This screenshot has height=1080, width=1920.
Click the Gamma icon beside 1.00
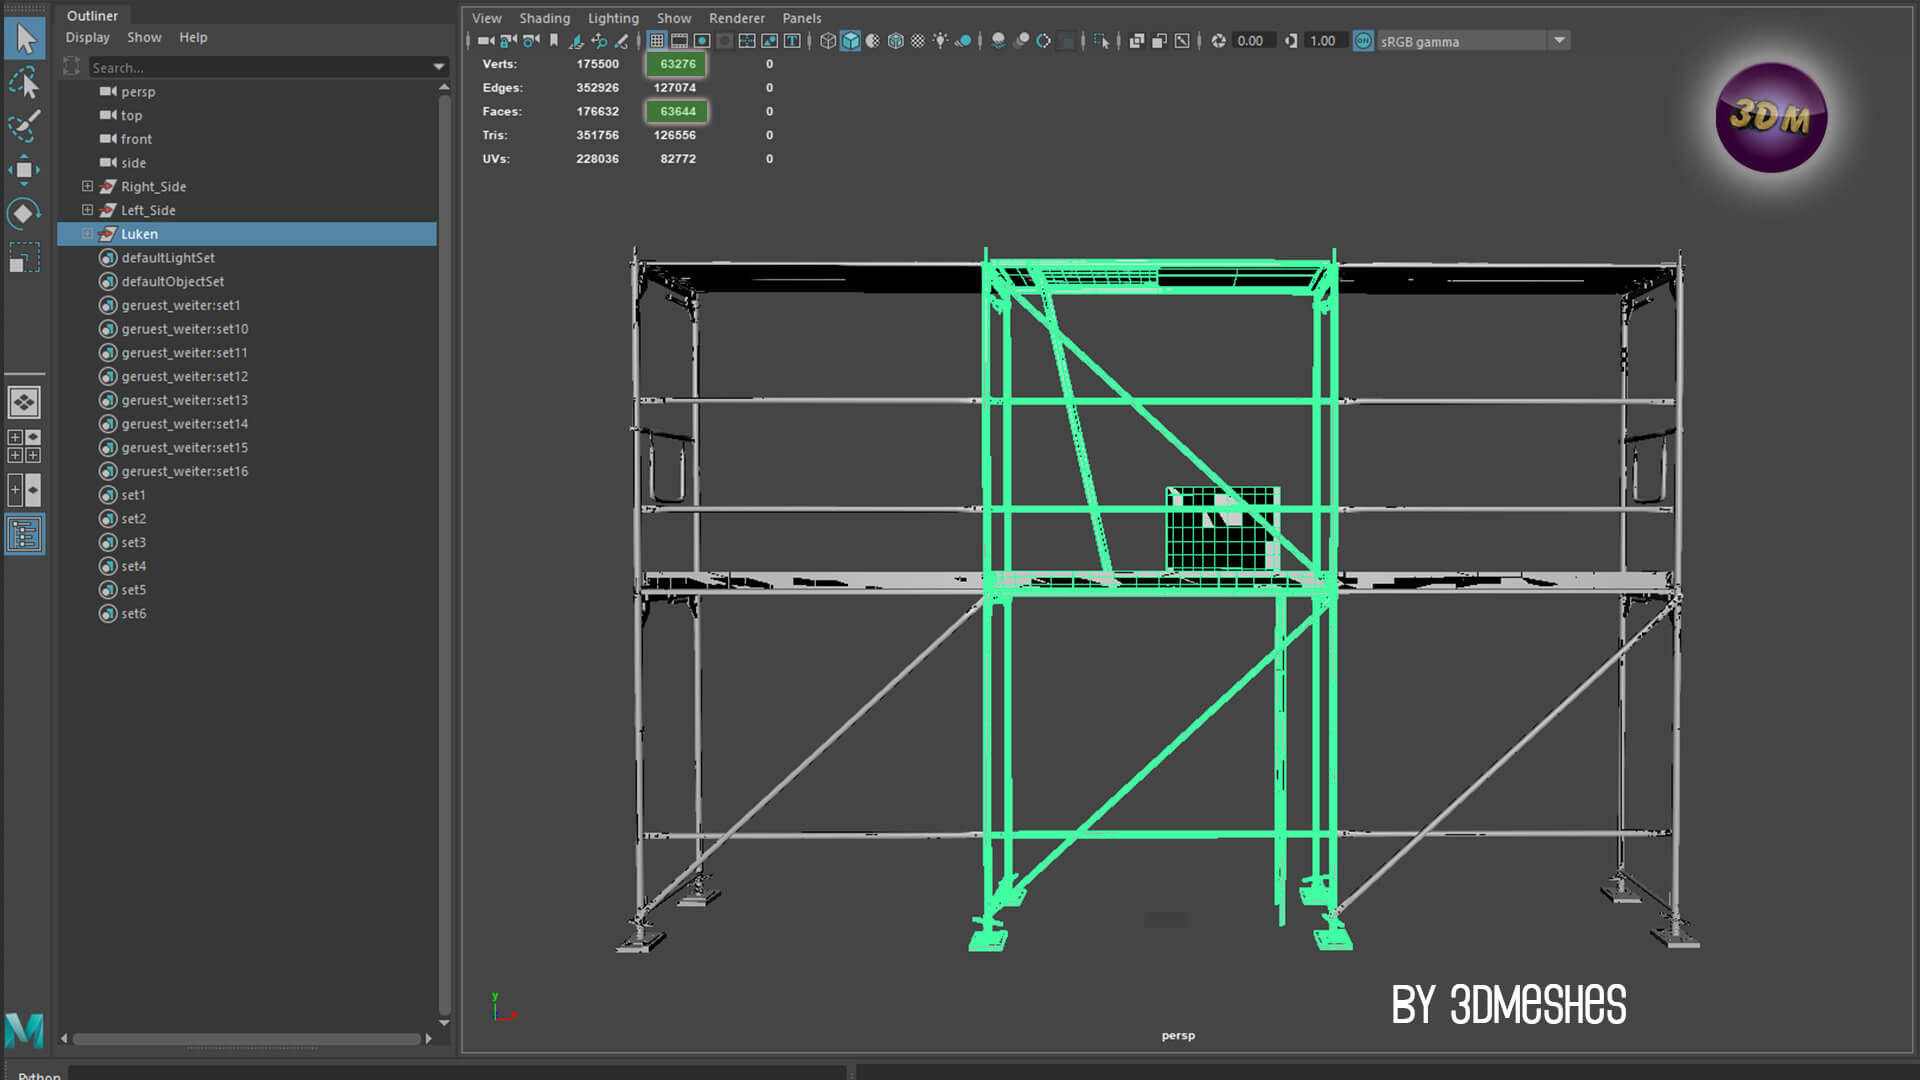point(1291,41)
